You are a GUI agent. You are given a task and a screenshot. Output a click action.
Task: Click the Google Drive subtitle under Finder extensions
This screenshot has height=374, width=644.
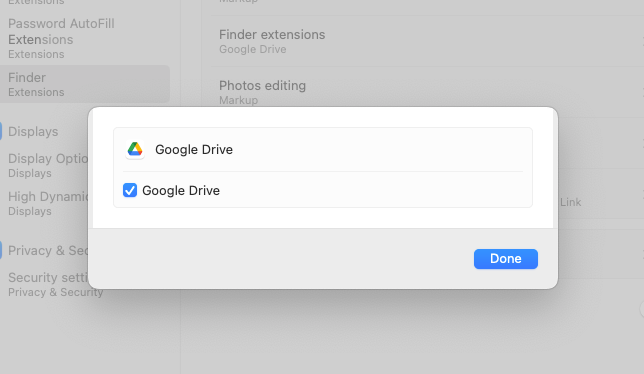[253, 49]
